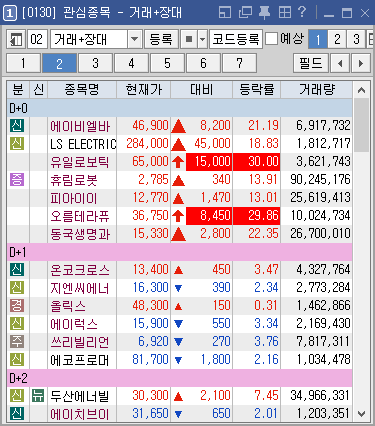Viewport: 375px width, 426px height.
Task: Switch to page tab 4
Action: (x=131, y=63)
